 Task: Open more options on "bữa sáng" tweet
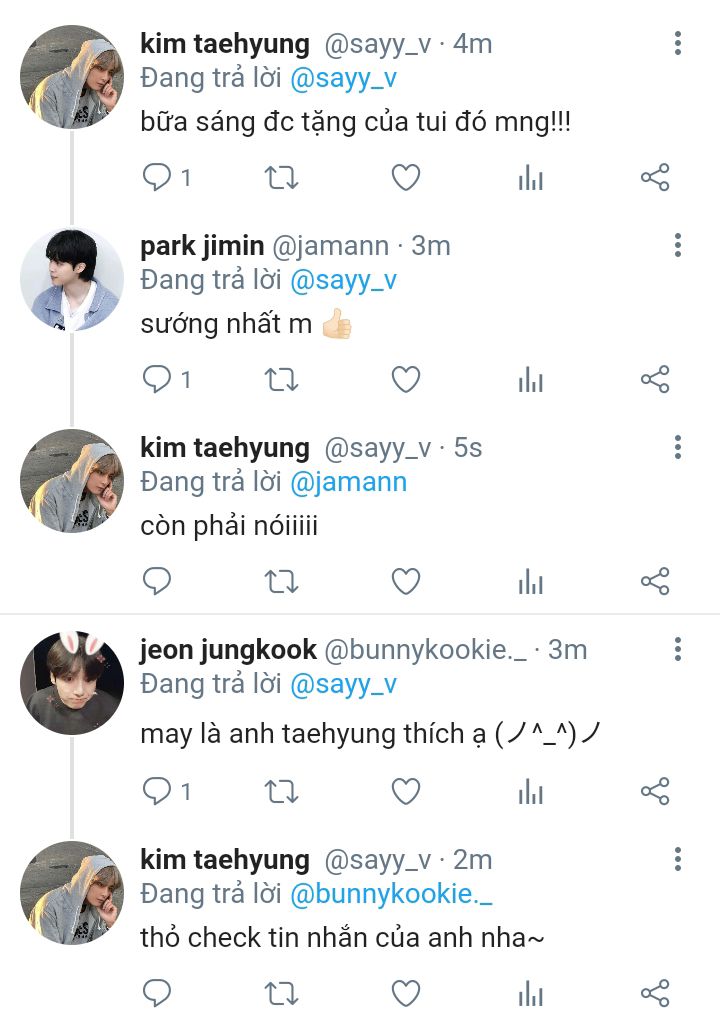[678, 43]
